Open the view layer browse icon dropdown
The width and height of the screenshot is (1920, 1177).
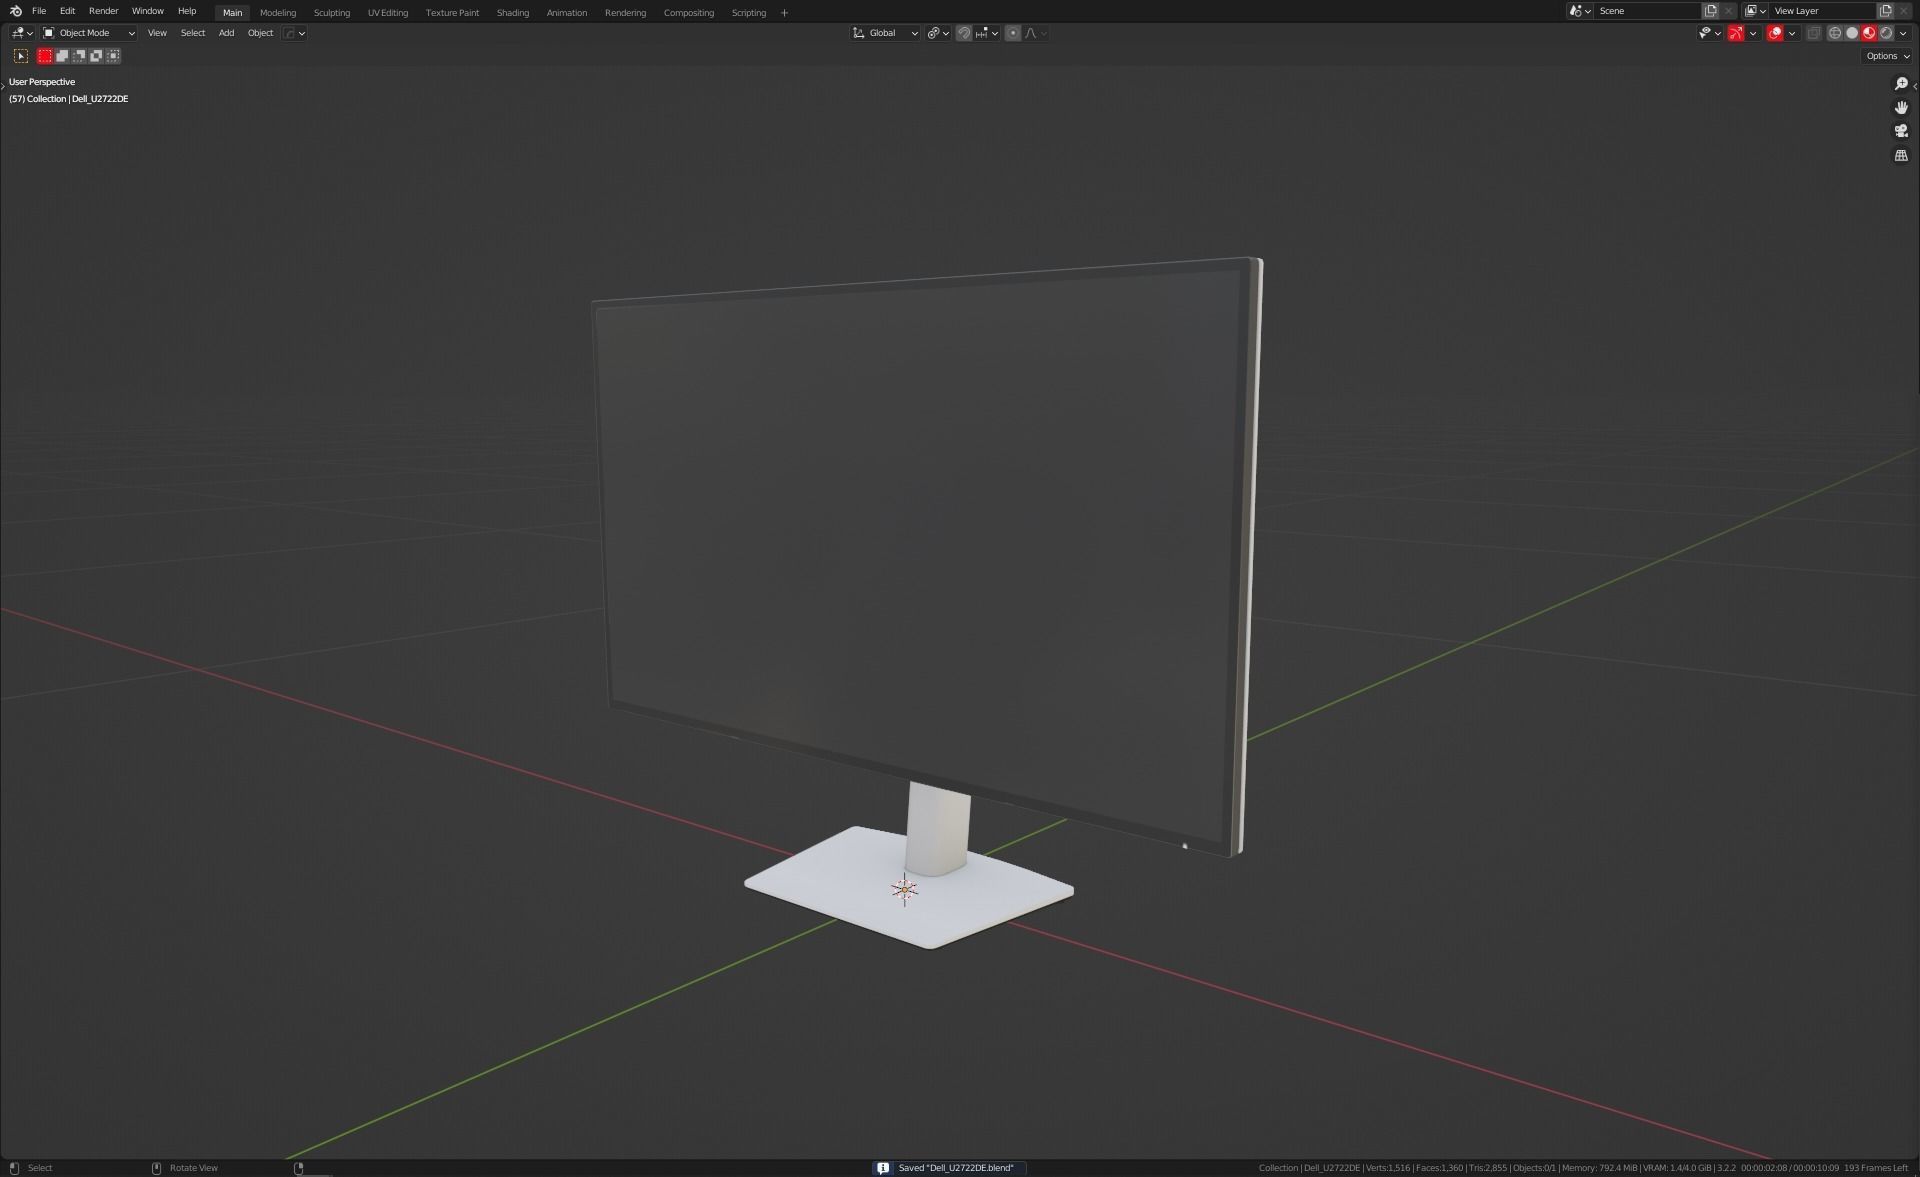[x=1756, y=11]
